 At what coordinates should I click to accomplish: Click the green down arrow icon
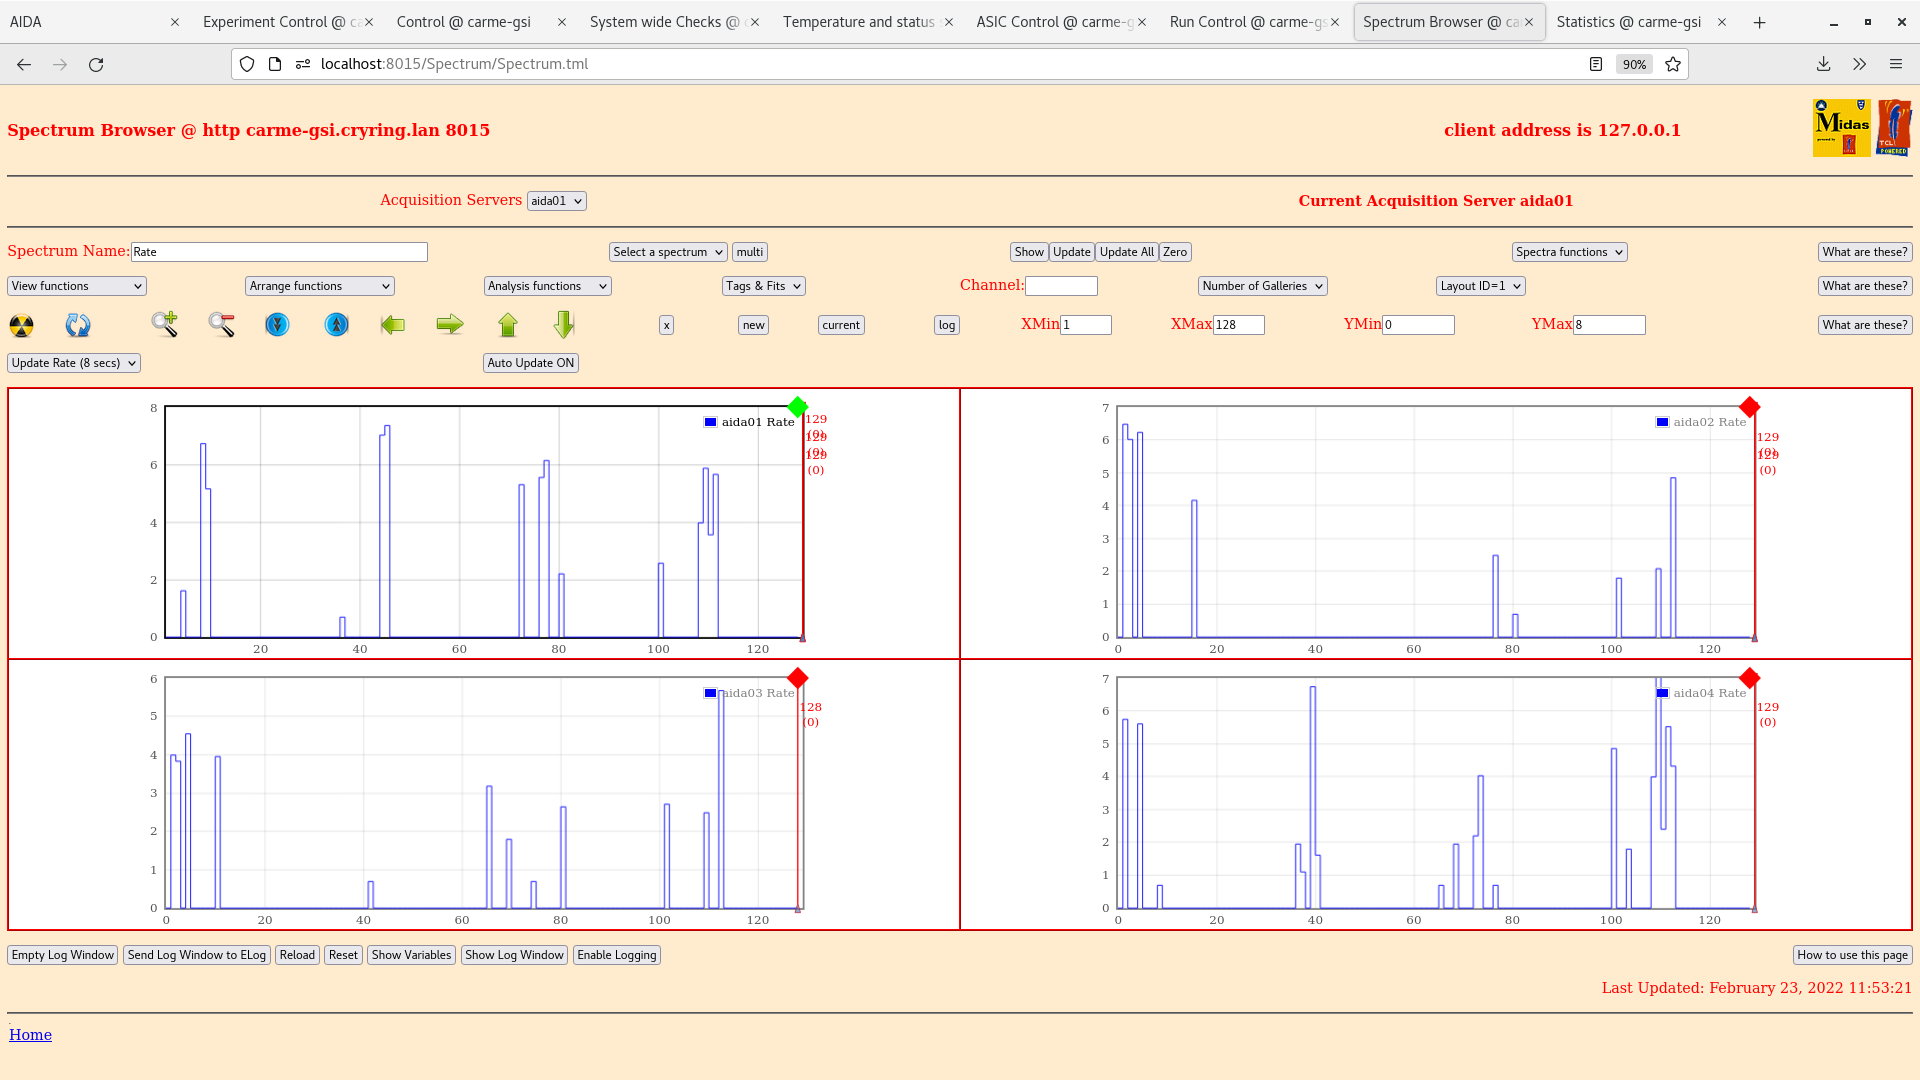pos(564,324)
